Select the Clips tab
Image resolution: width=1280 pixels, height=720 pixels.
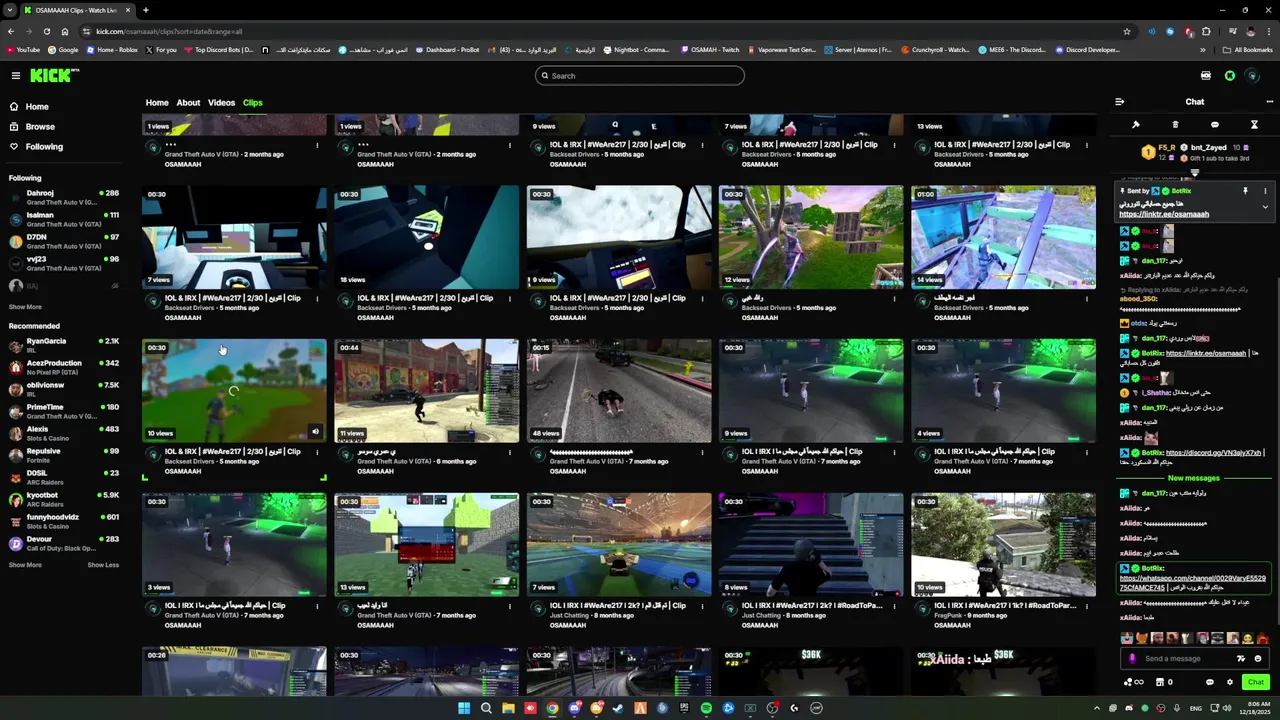tap(252, 103)
